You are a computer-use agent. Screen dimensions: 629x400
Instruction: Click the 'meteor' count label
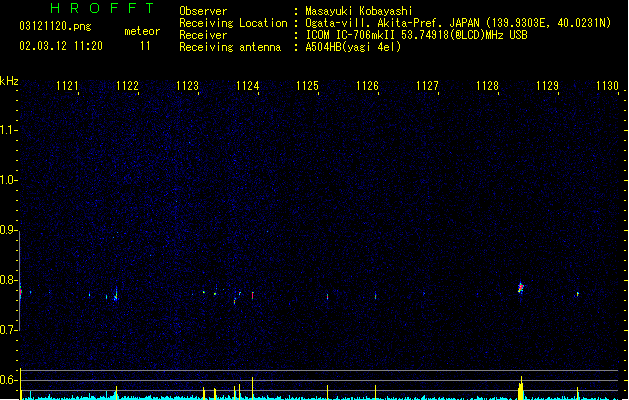pos(142,31)
